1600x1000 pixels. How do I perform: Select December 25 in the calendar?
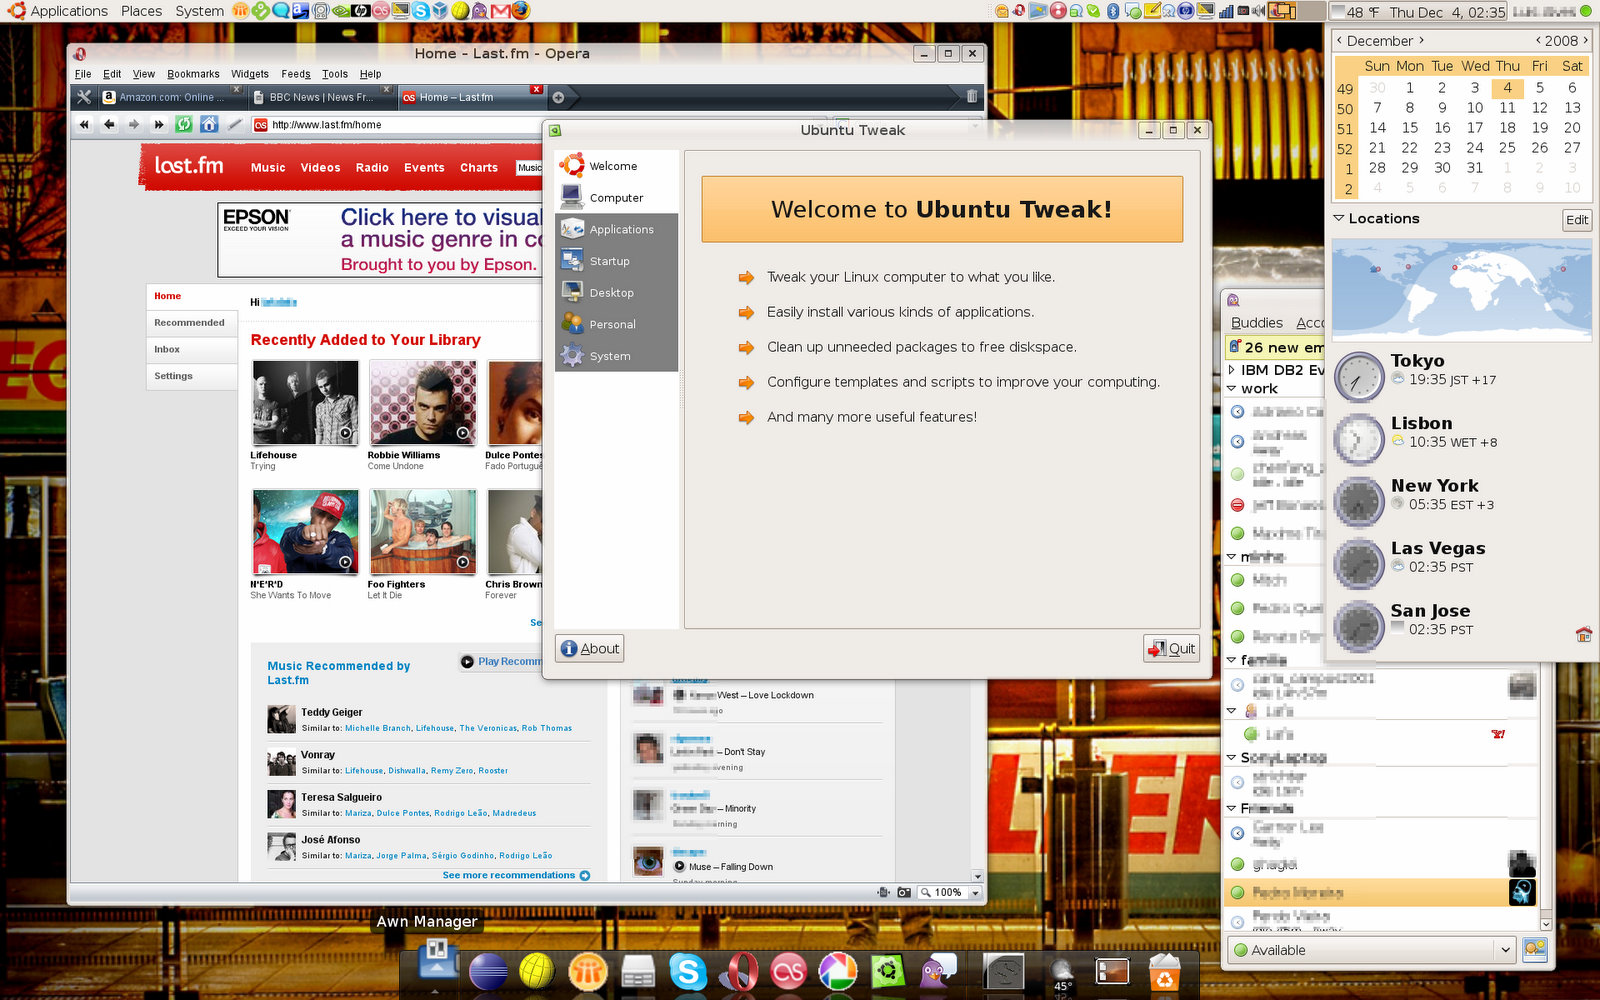[1507, 148]
